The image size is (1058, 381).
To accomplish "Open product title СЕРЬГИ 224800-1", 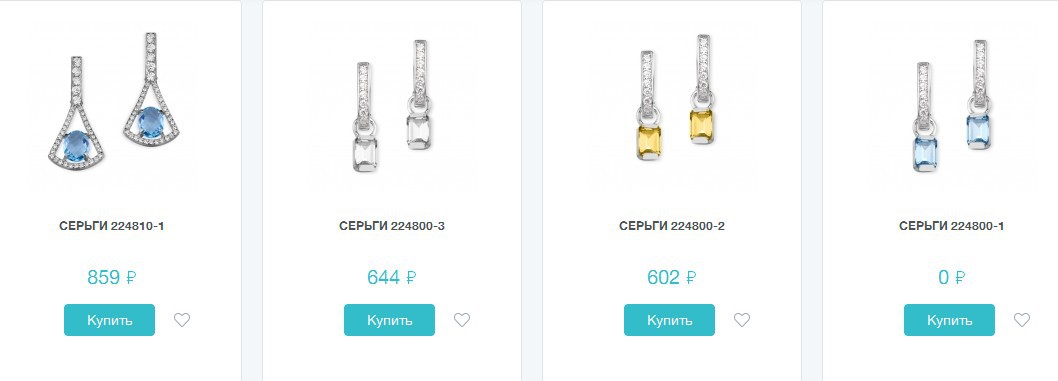I will pyautogui.click(x=951, y=227).
